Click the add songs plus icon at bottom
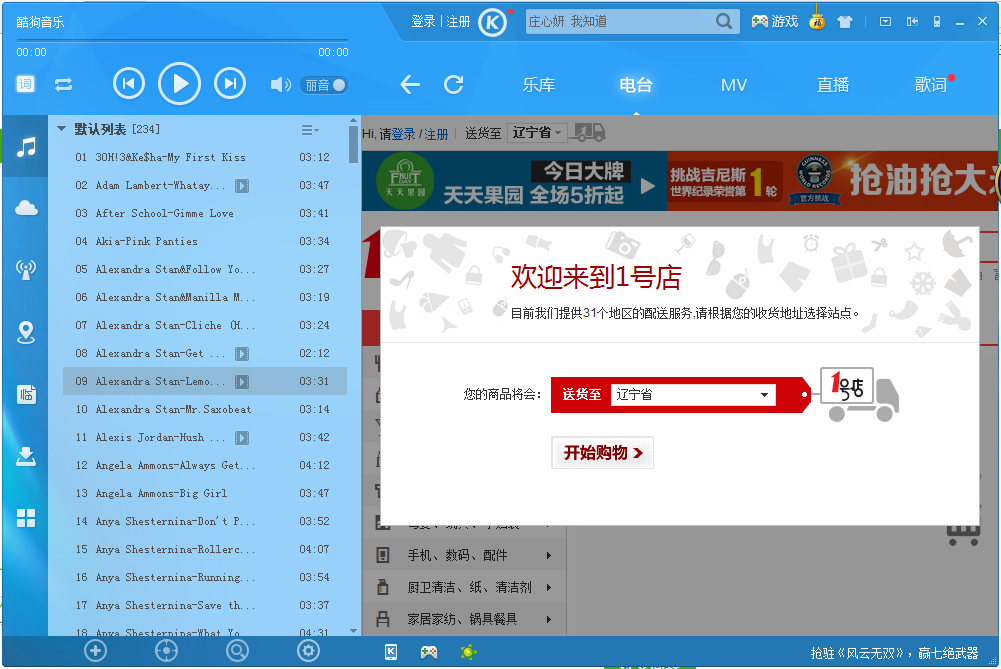The height and width of the screenshot is (669, 1001). tap(94, 650)
